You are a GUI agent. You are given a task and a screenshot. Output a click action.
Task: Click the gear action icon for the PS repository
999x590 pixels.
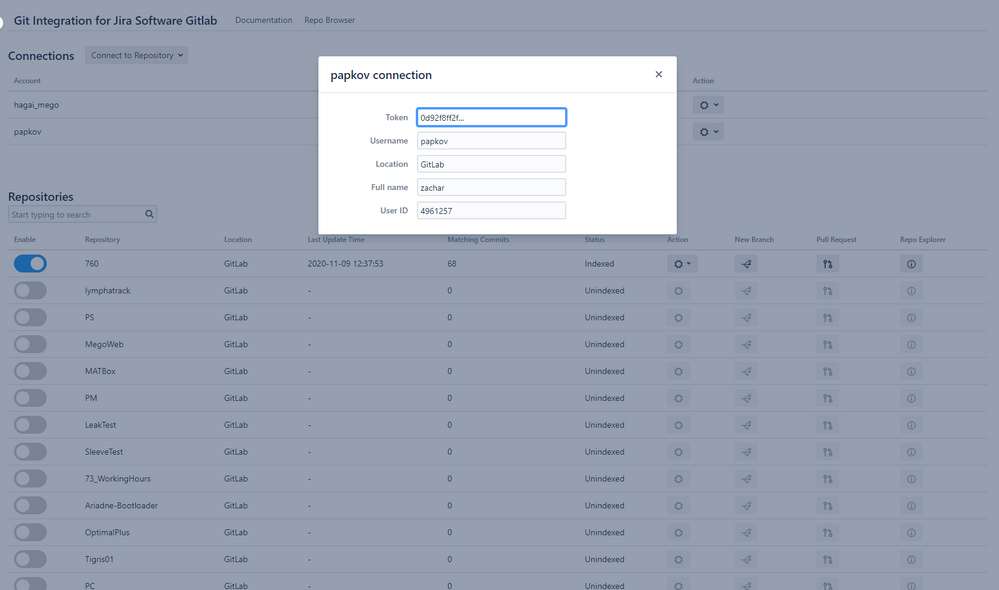[x=679, y=317]
